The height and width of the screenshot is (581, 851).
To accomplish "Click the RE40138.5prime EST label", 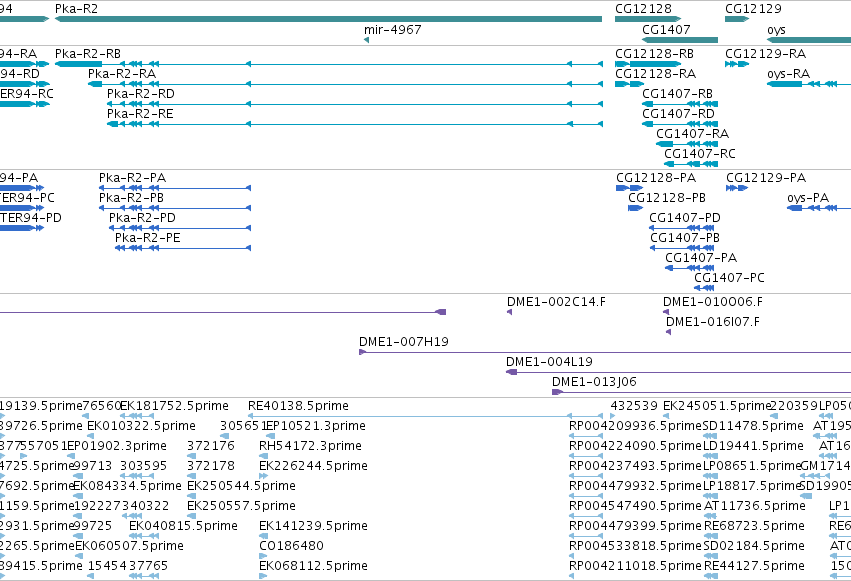I will 298,406.
